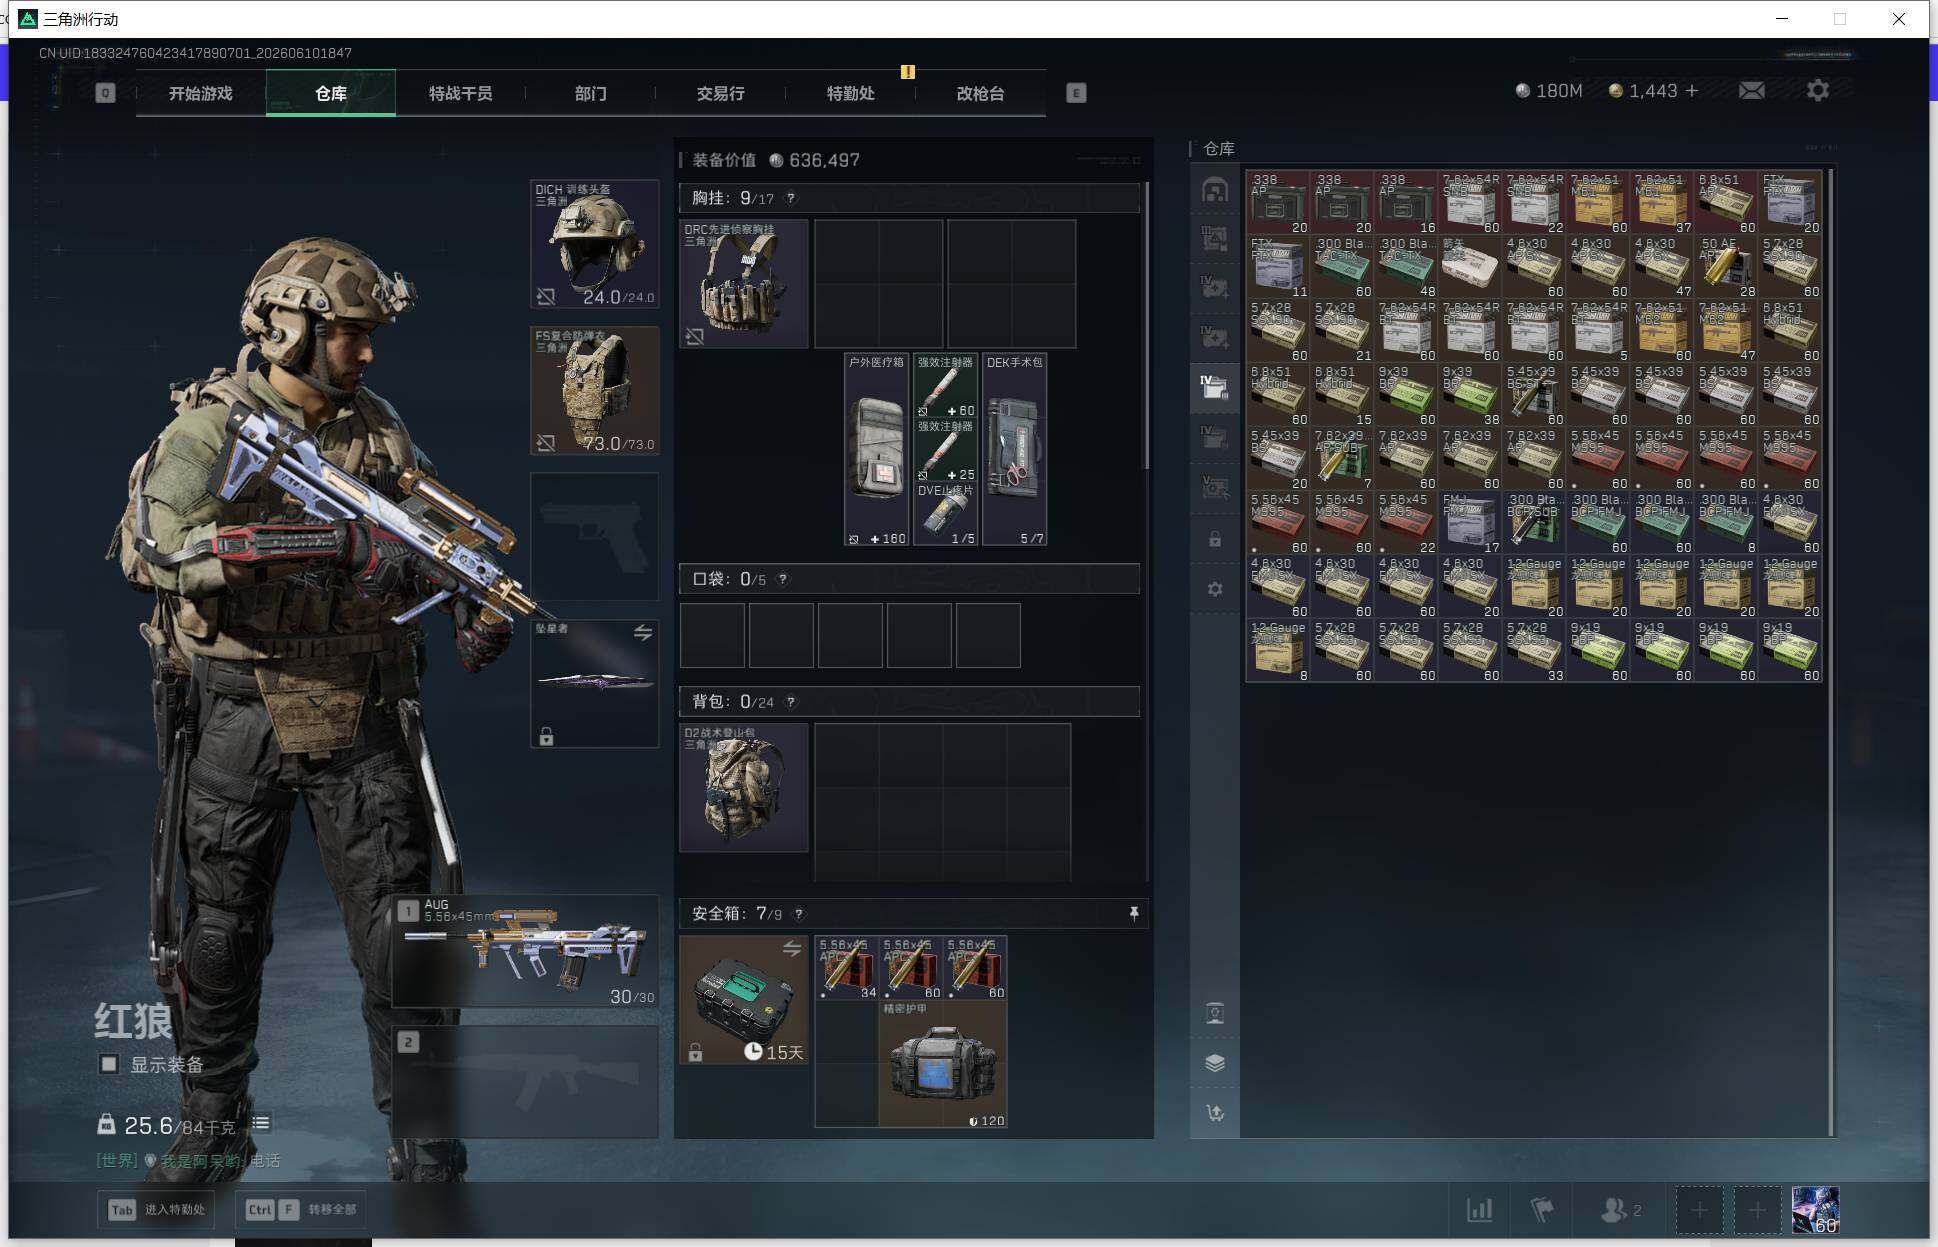1938x1247 pixels.
Task: Swap the 坠星者 melee weapon via arrows icon
Action: (x=643, y=632)
